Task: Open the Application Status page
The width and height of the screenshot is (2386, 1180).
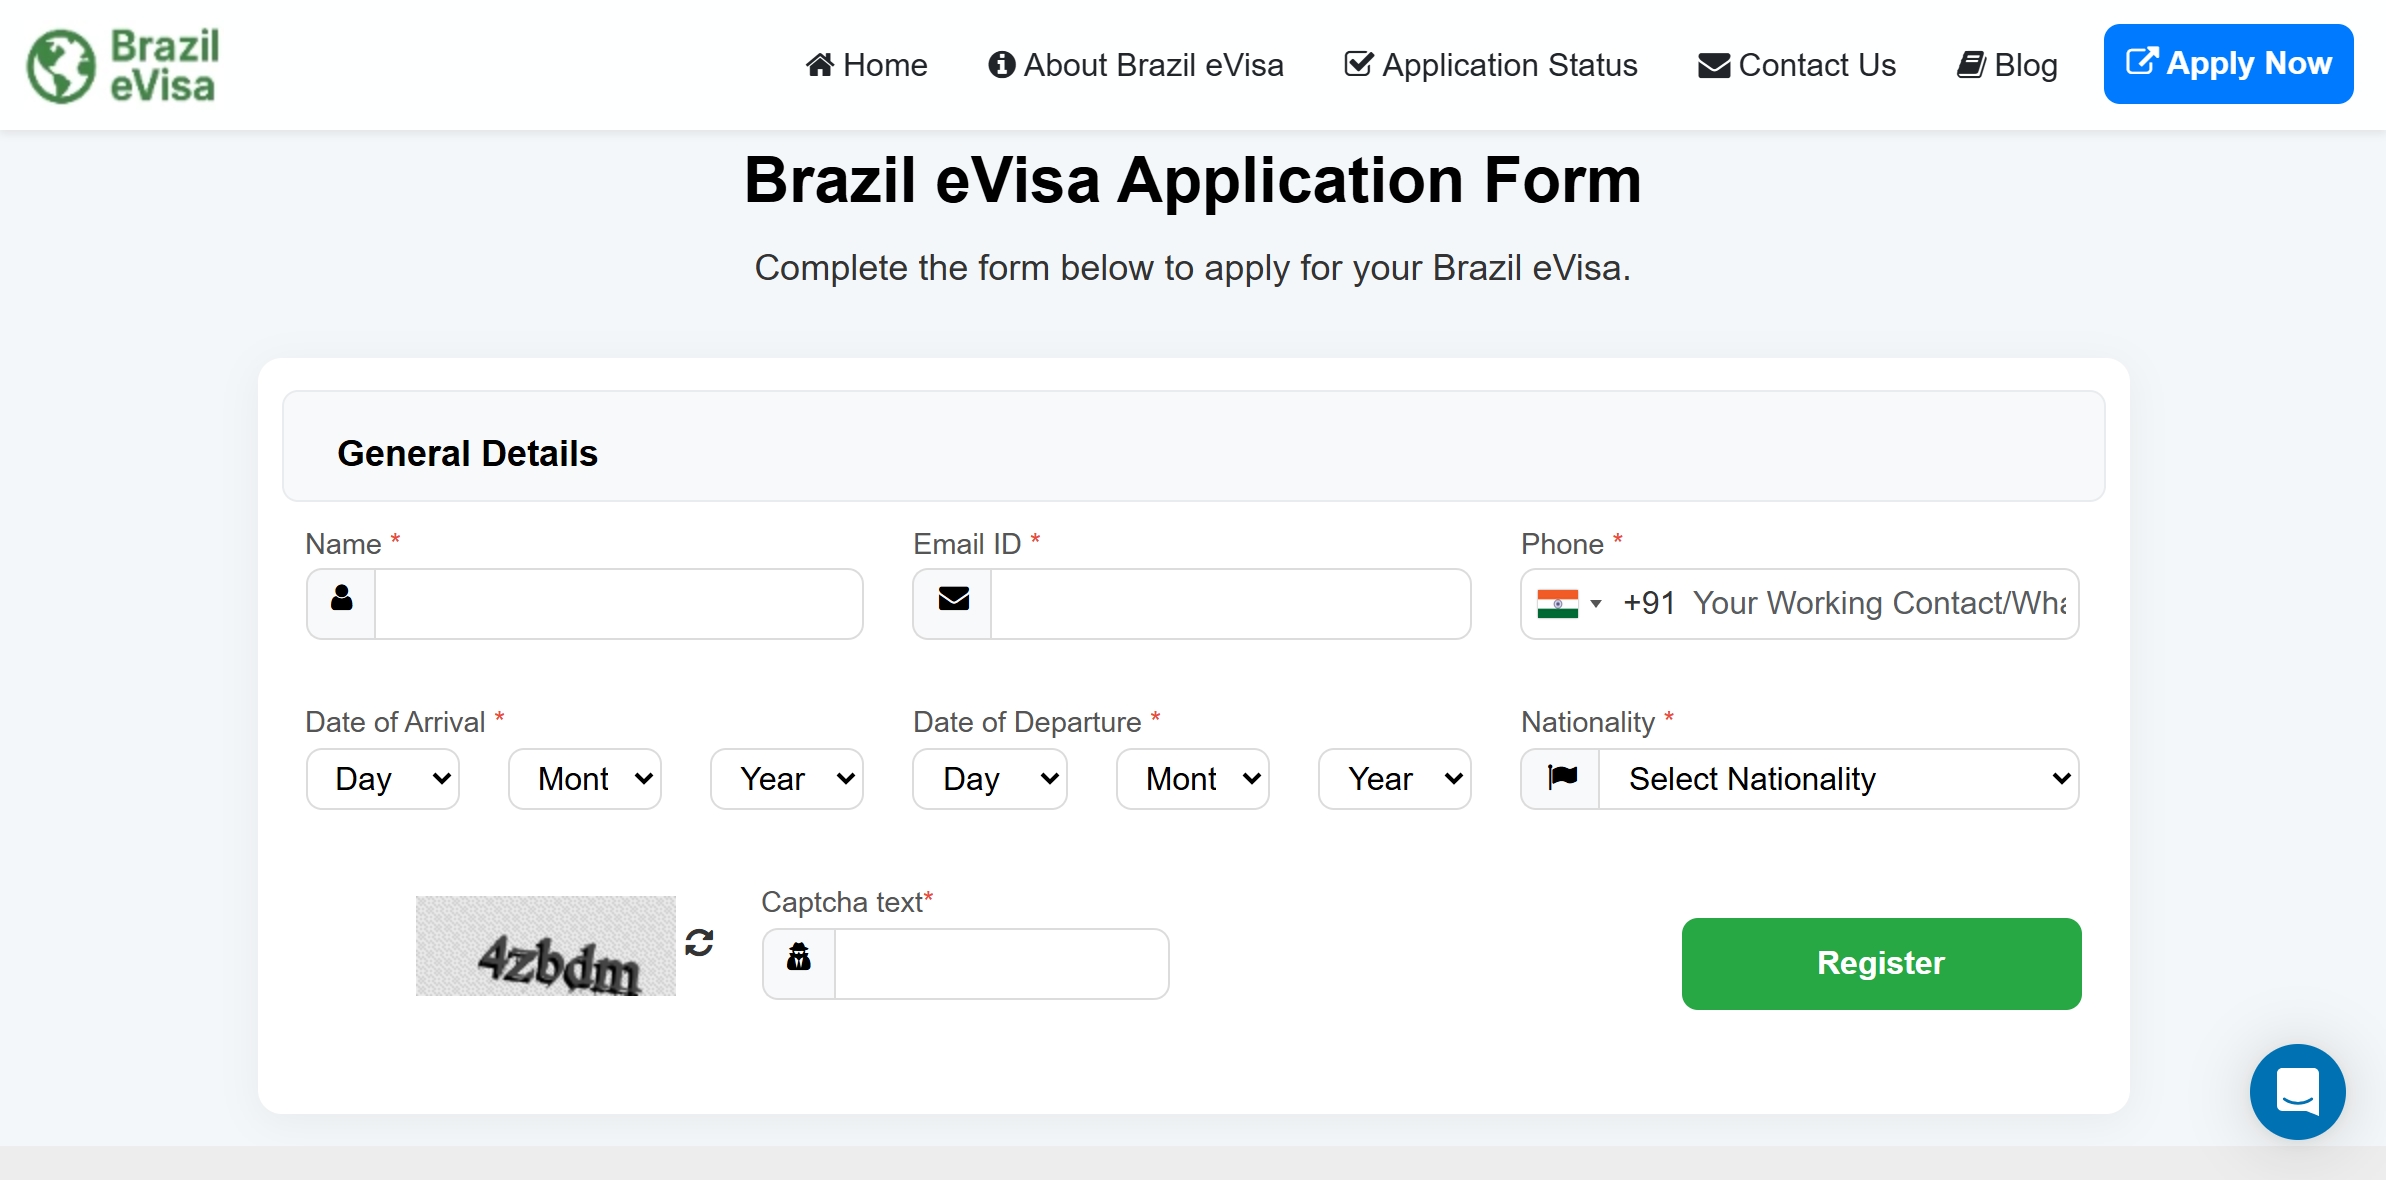Action: tap(1491, 65)
